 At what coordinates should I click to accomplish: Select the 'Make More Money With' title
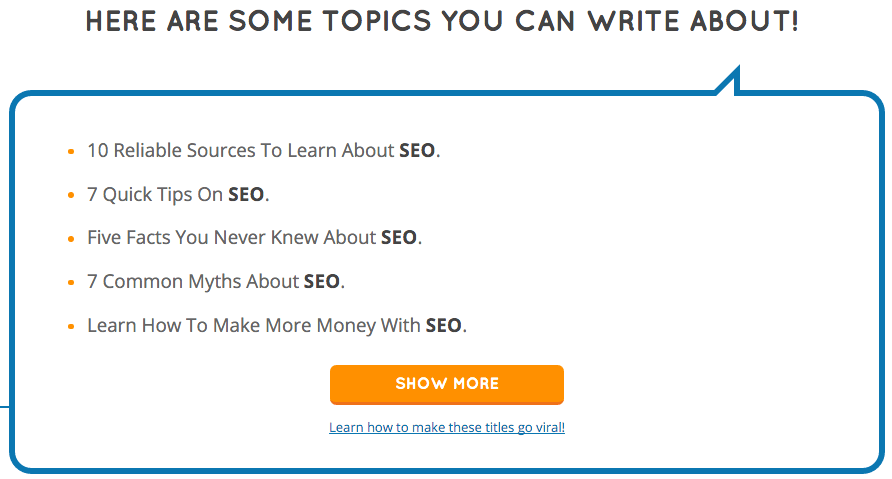pos(254,326)
